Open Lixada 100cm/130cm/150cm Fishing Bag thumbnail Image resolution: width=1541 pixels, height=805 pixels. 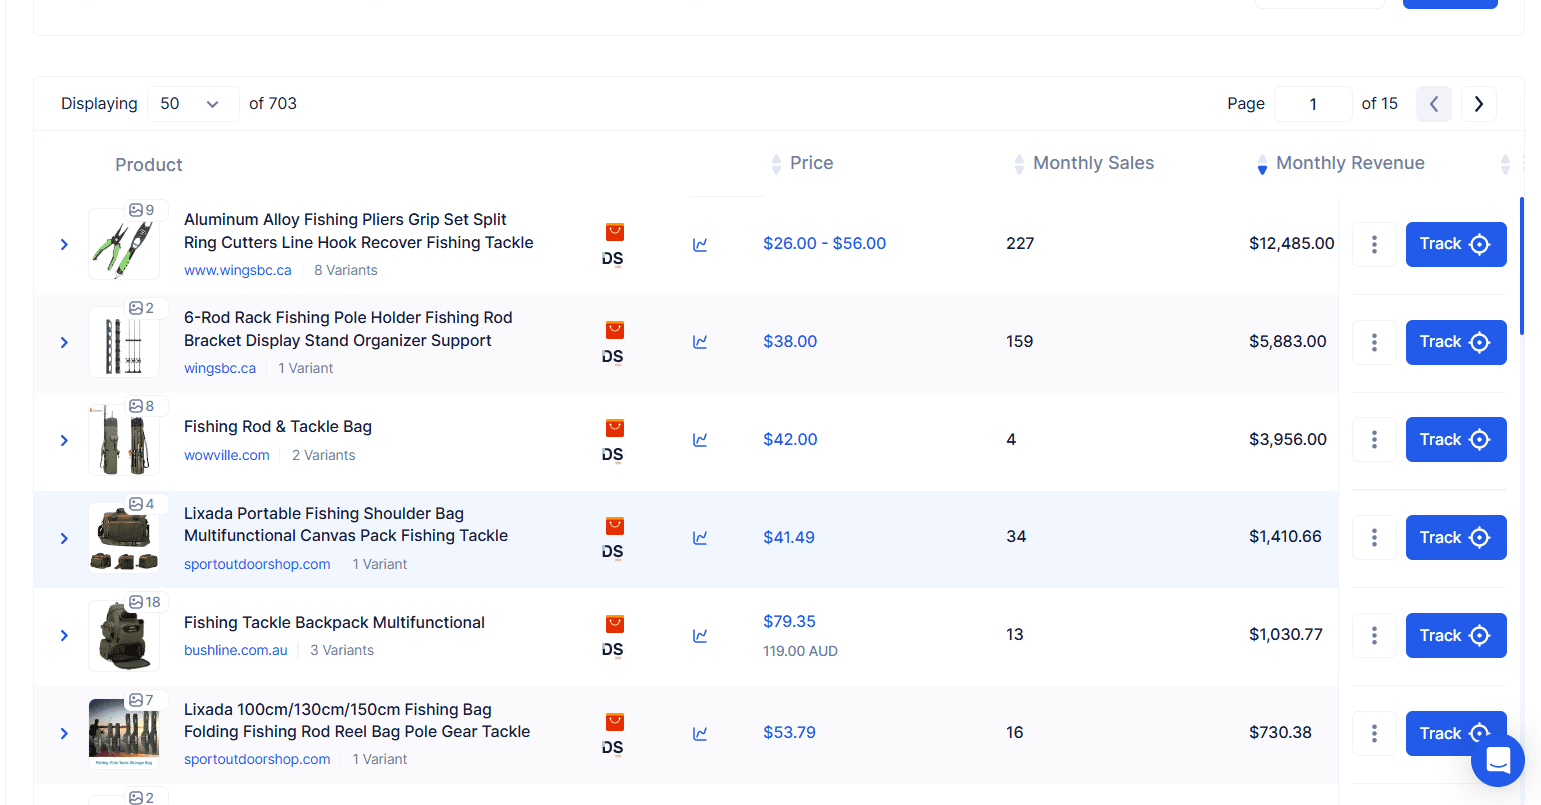click(x=124, y=734)
